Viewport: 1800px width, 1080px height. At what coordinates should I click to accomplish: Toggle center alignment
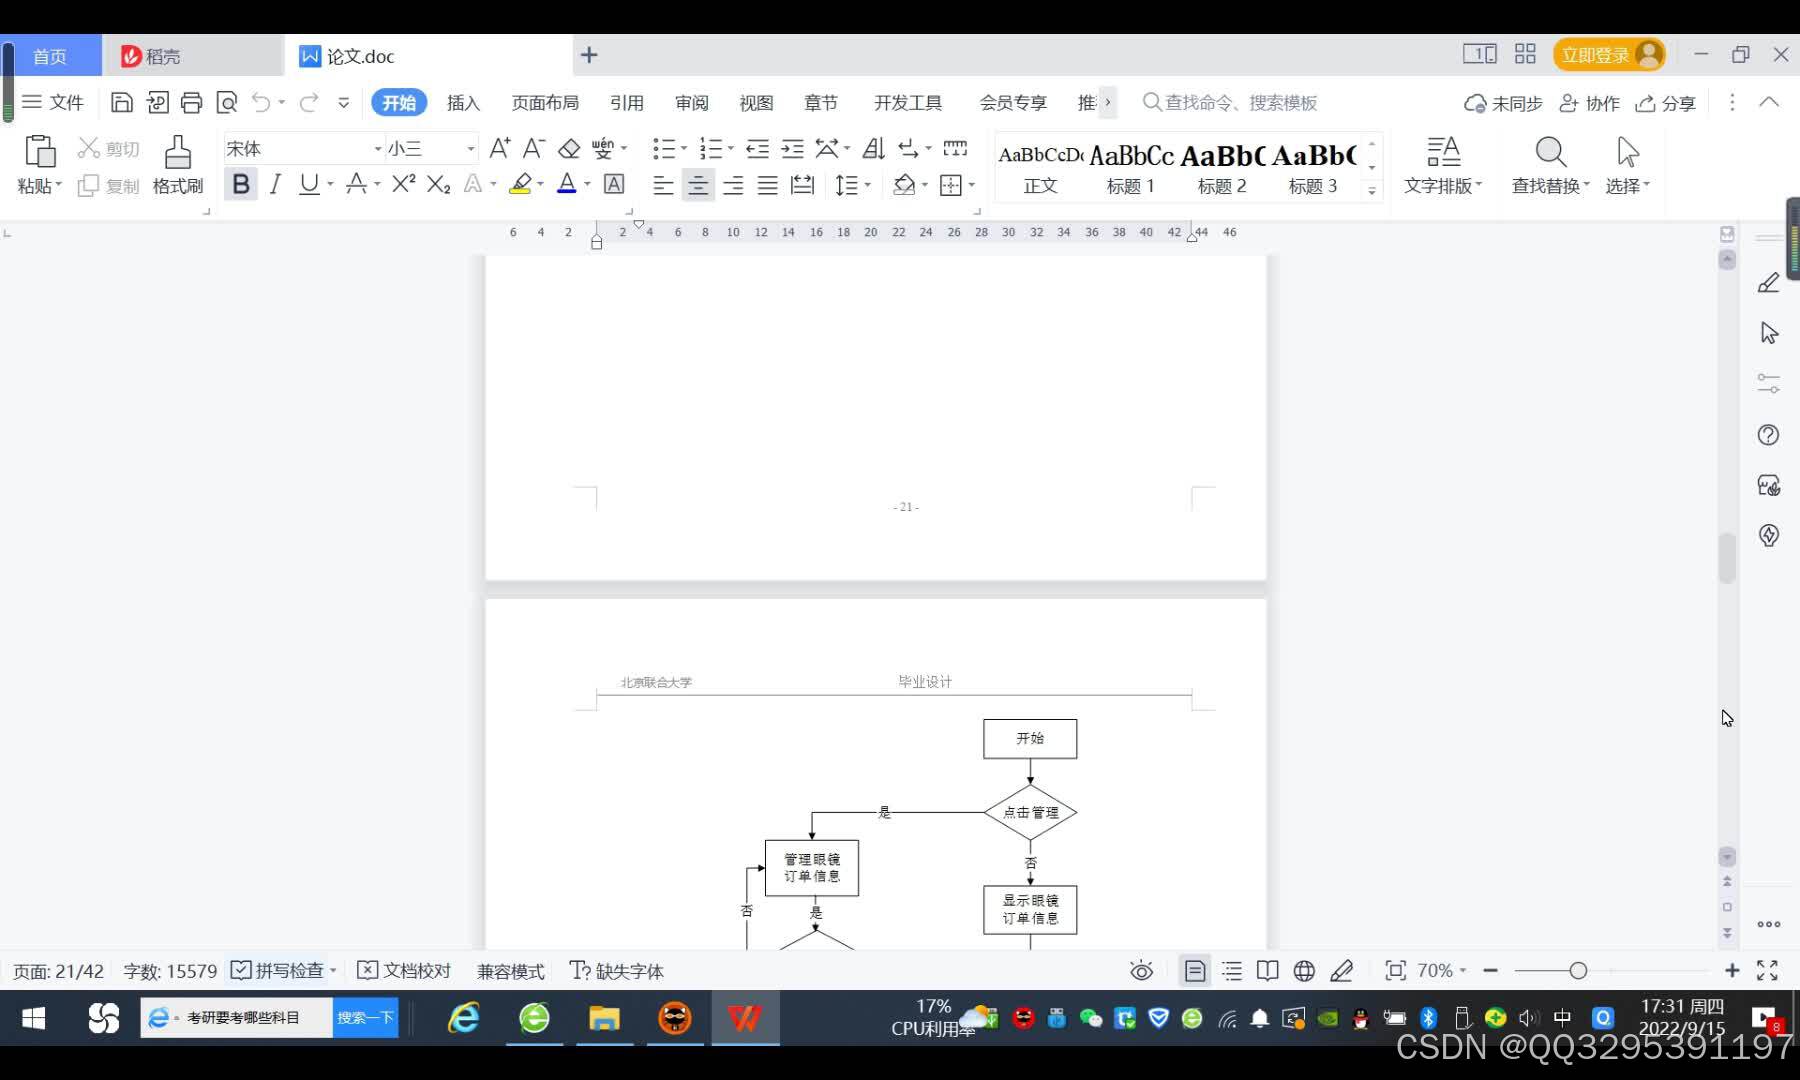[698, 185]
